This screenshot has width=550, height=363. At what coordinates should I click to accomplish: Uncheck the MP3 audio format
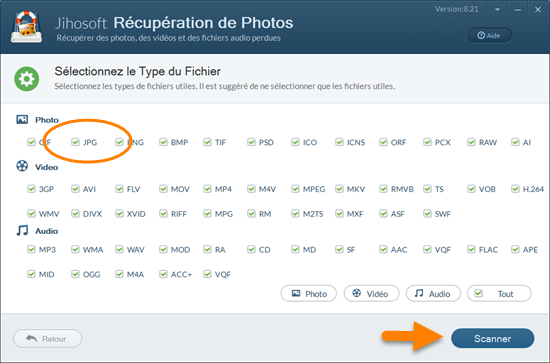32,249
